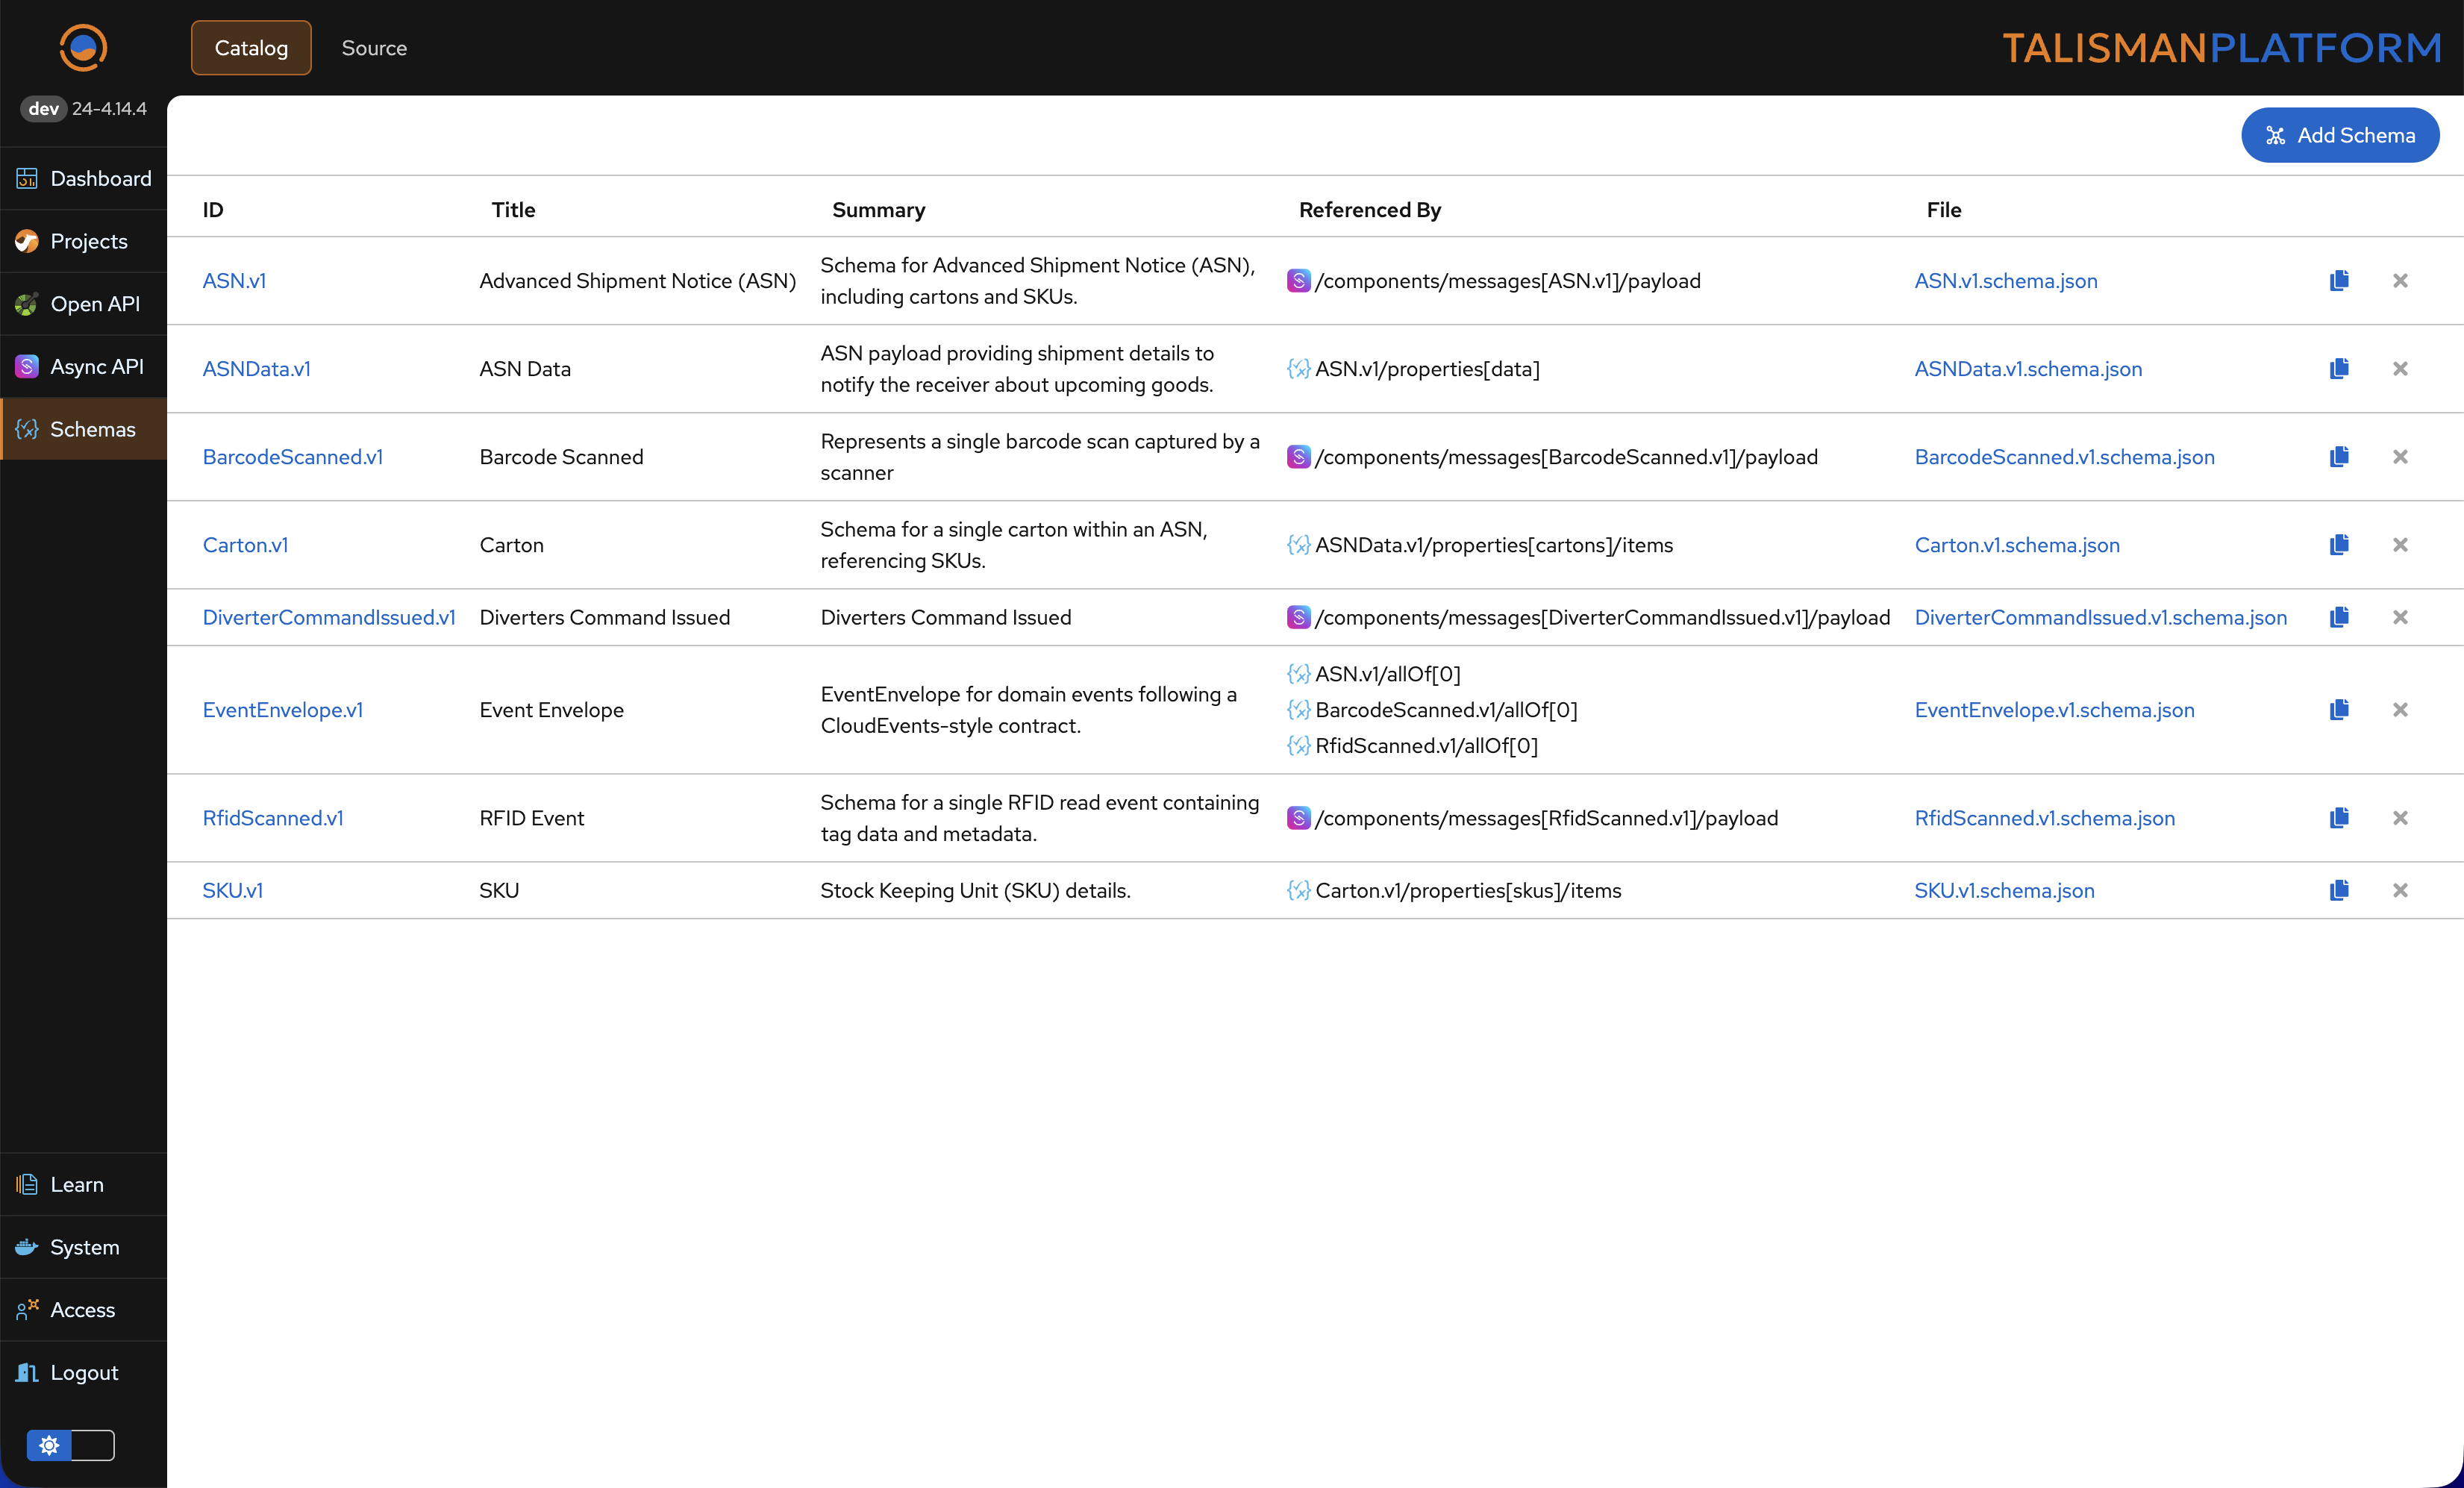
Task: Remove the EventEnvelope.v1 schema
Action: [2399, 710]
